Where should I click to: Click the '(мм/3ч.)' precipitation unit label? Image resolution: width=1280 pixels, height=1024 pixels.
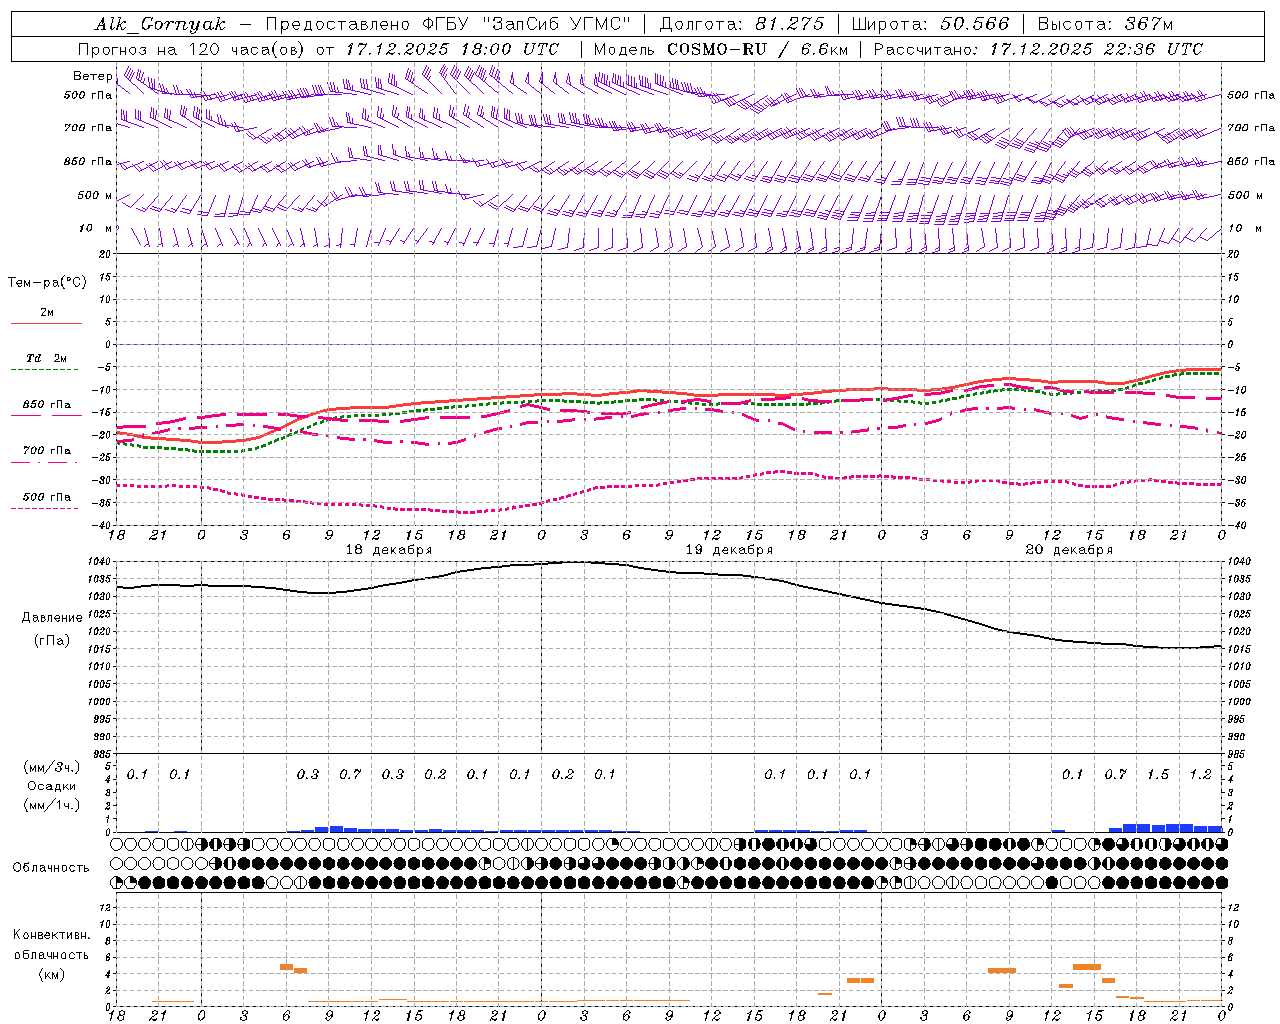pos(52,767)
